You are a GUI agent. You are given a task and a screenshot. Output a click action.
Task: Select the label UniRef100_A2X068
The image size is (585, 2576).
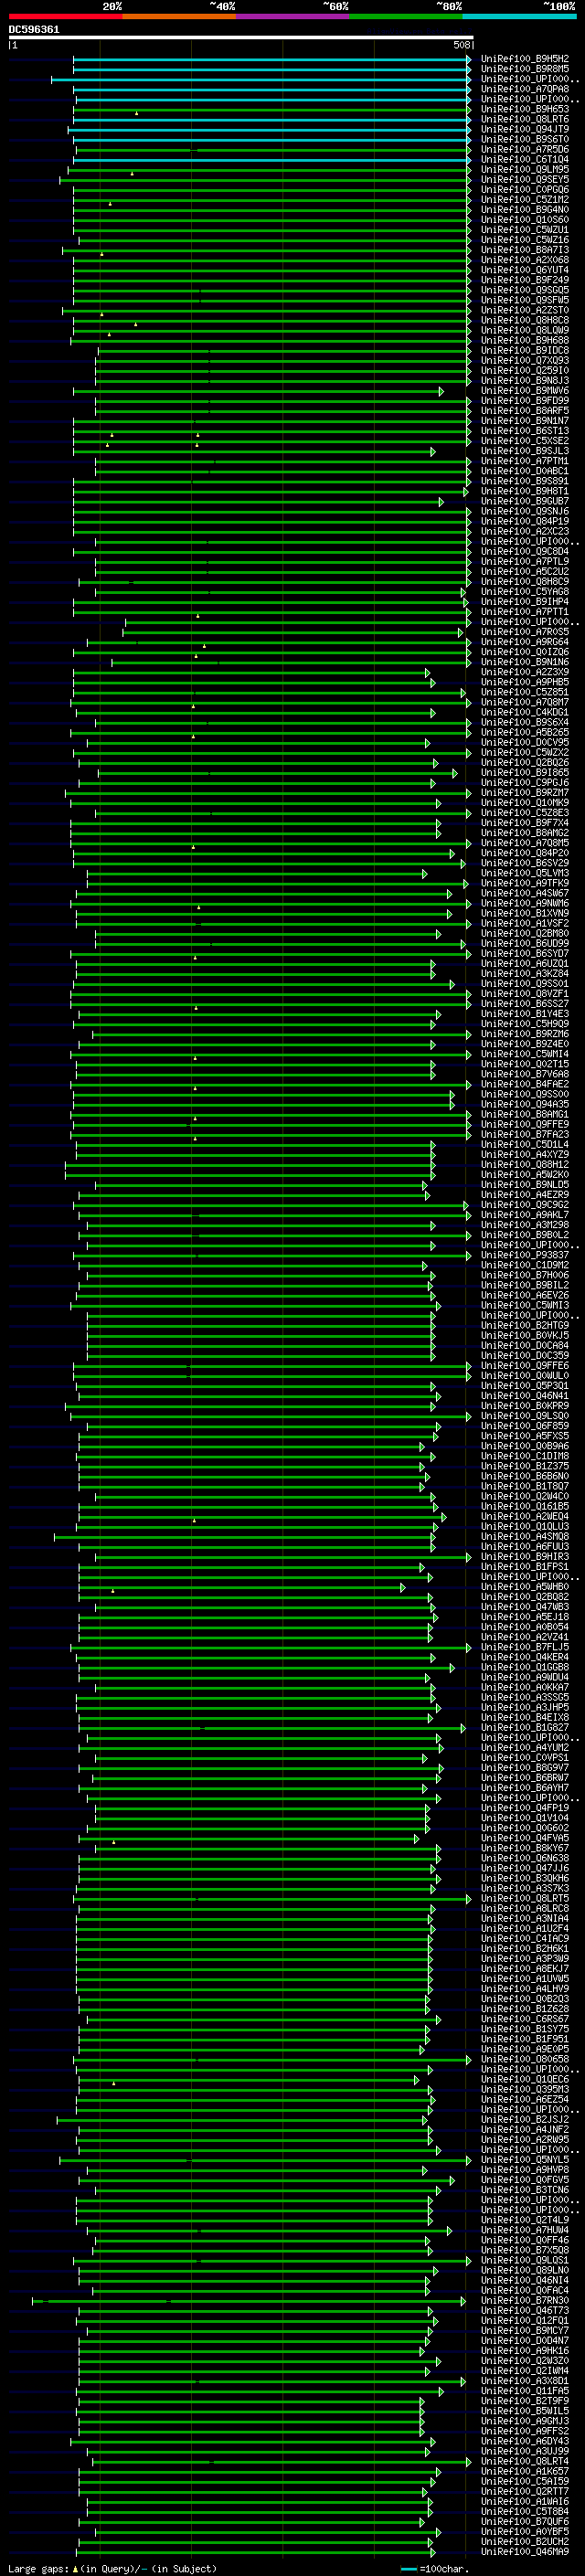tap(525, 260)
